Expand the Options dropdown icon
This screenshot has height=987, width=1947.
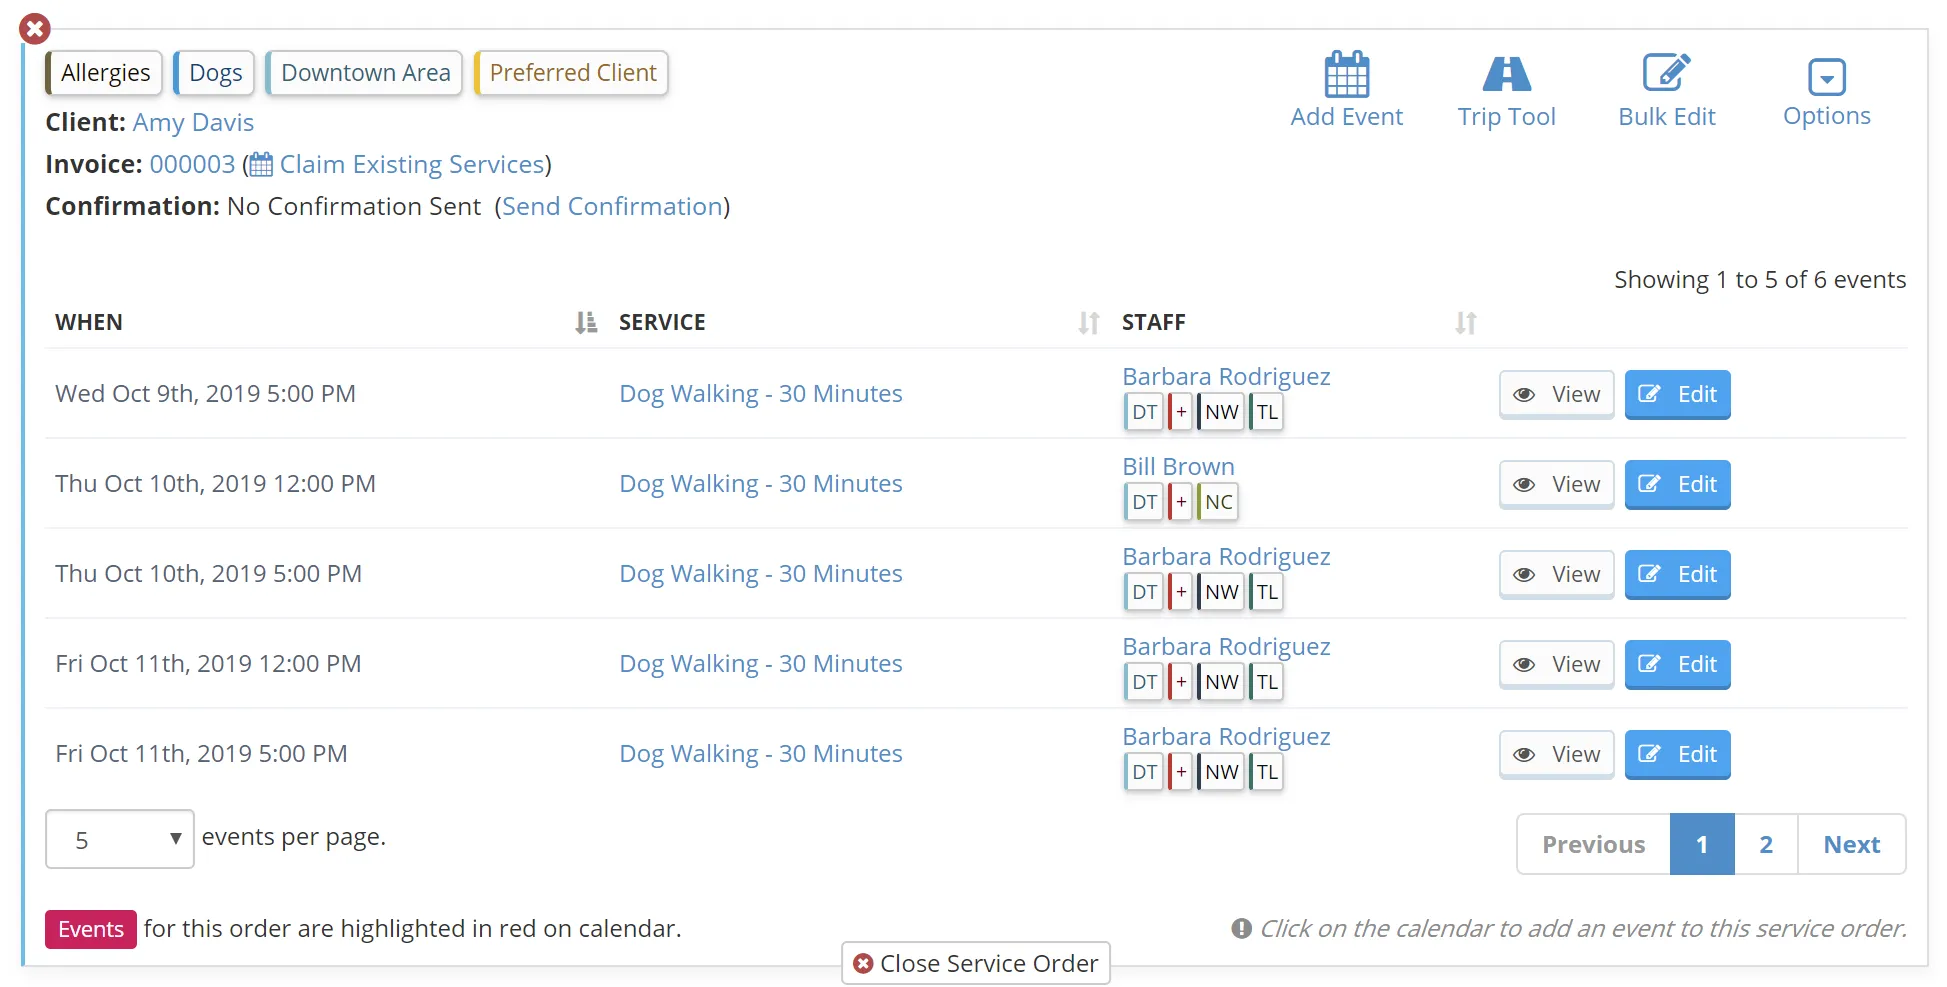click(1826, 77)
